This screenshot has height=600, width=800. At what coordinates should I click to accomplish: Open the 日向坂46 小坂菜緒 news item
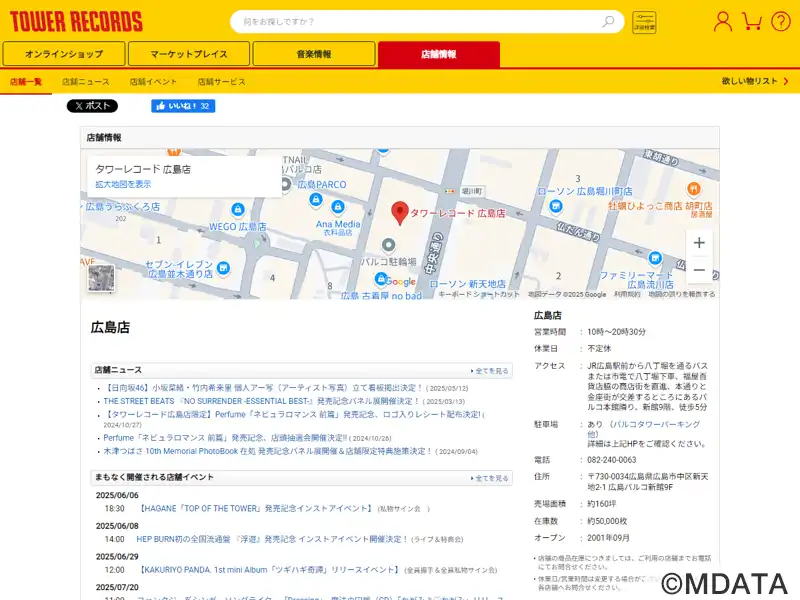click(x=263, y=388)
